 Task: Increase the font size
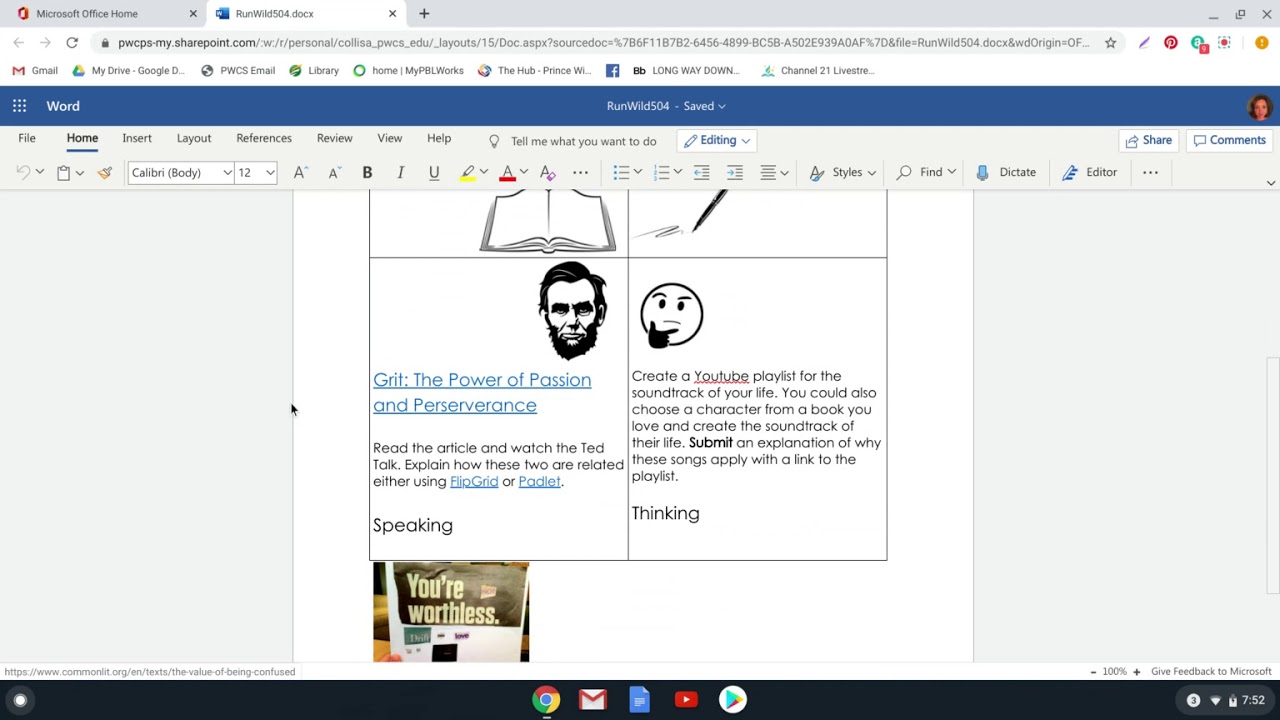coord(300,173)
